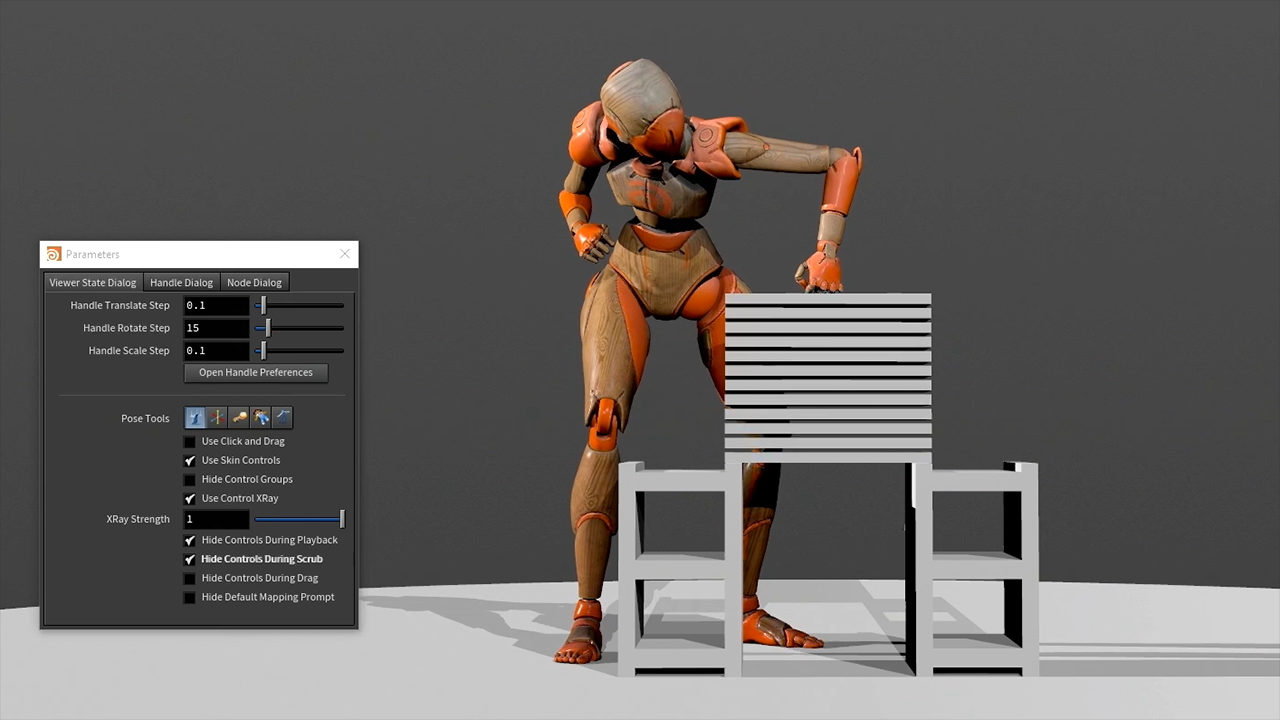The image size is (1280, 720).
Task: Select the red-yellow axis cross pose tool
Action: coord(217,418)
